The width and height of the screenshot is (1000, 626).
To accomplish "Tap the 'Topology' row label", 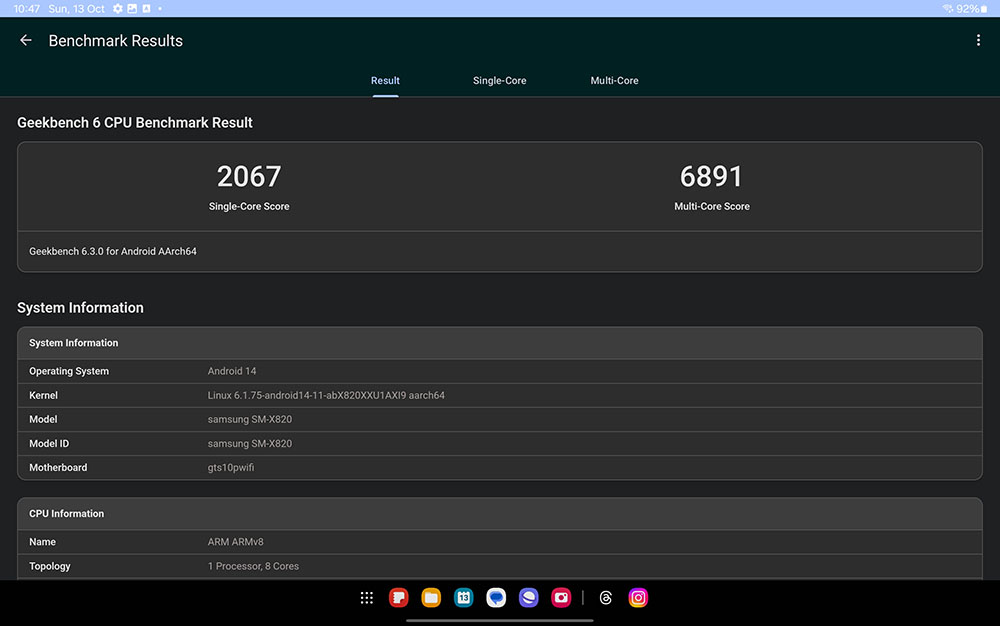I will pos(50,566).
